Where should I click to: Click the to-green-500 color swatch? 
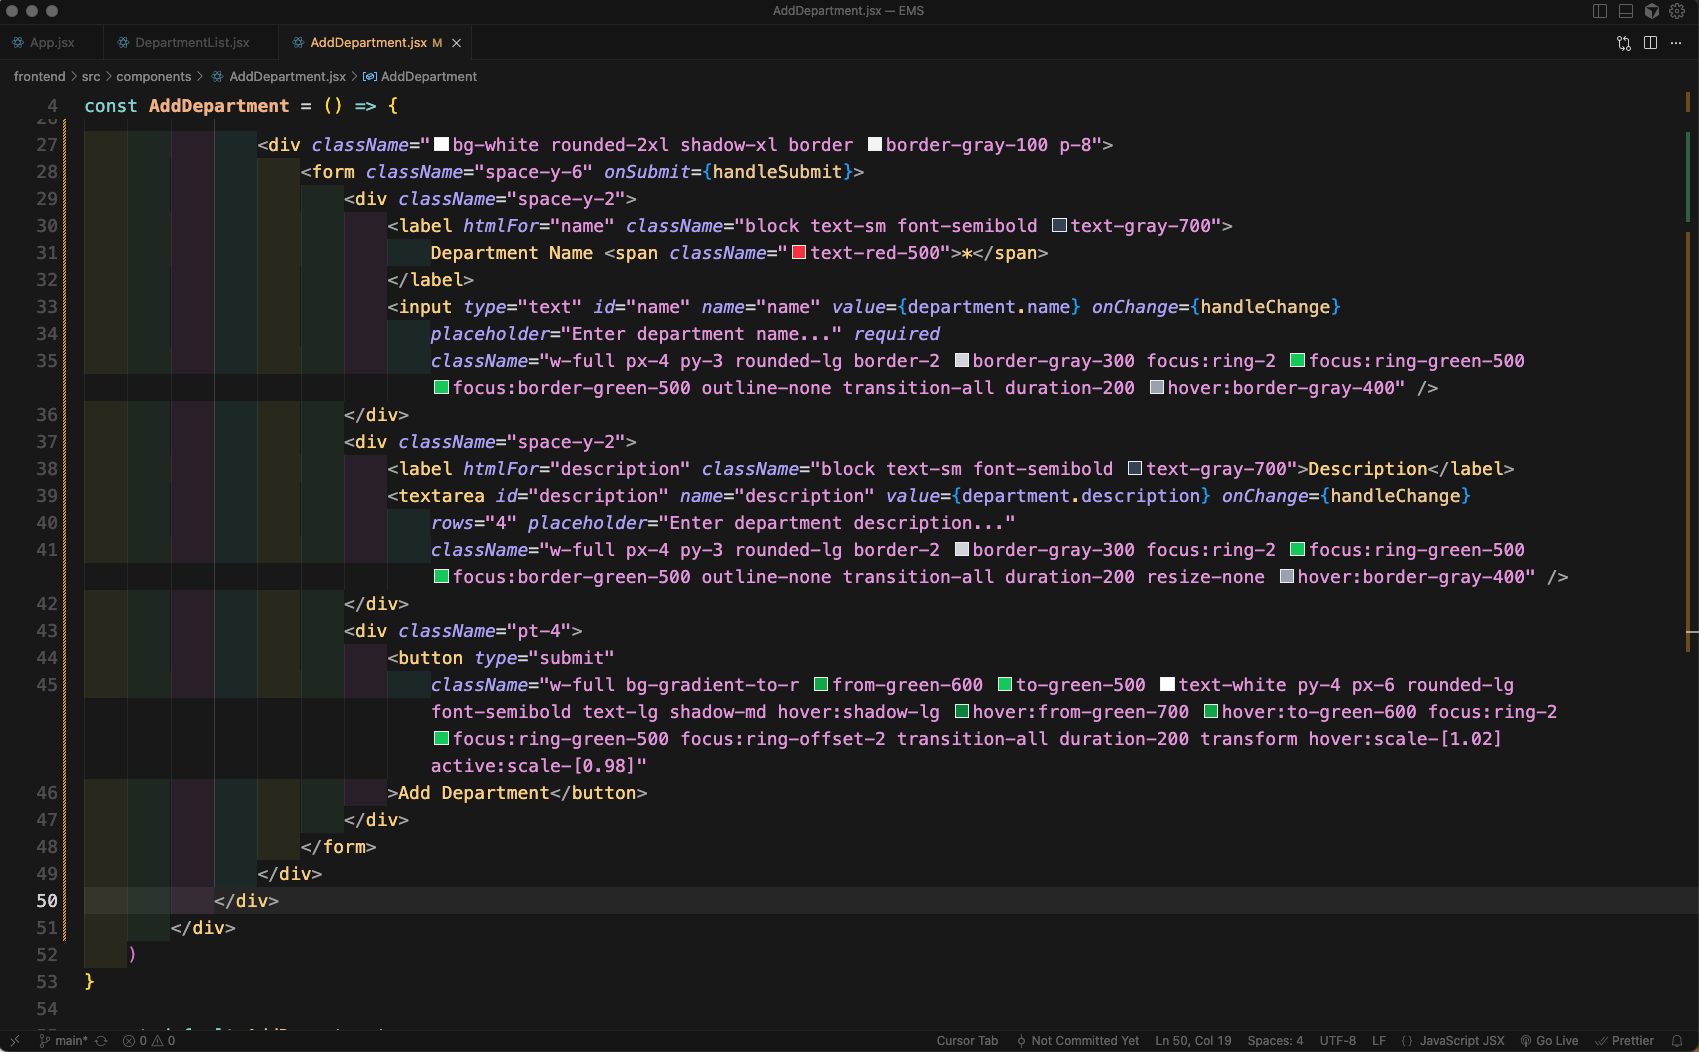click(x=1005, y=685)
